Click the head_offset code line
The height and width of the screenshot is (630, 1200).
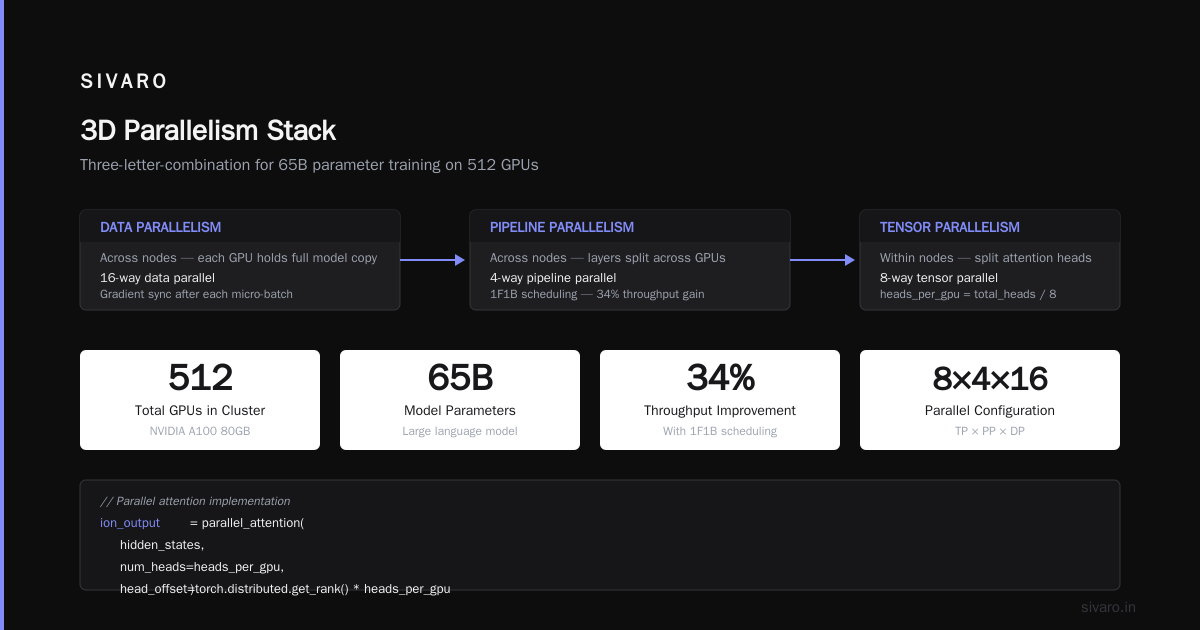coord(285,589)
